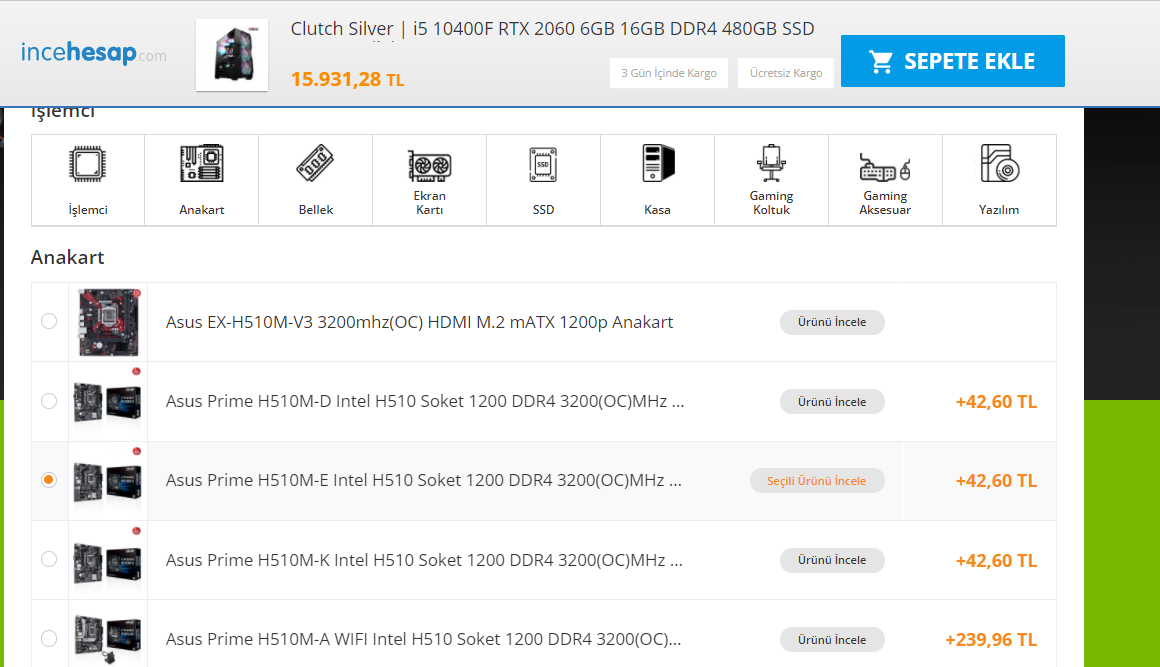
Task: Click the Asus Prime H510M-K product name
Action: point(424,561)
